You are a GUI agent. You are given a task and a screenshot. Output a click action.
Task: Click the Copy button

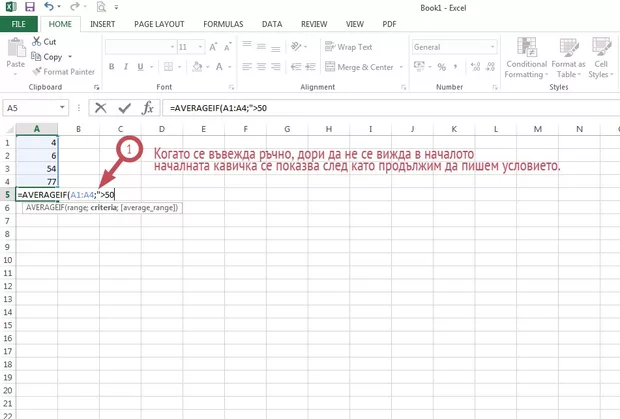point(48,57)
